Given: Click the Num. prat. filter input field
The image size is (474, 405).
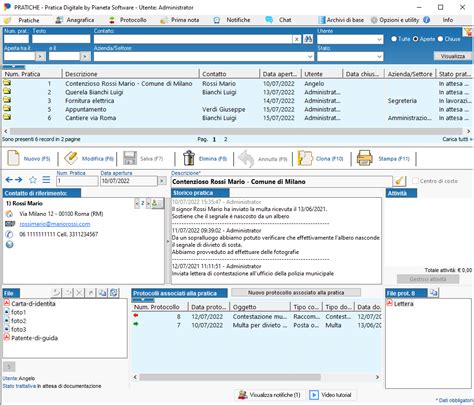Looking at the screenshot, I should click(x=16, y=39).
